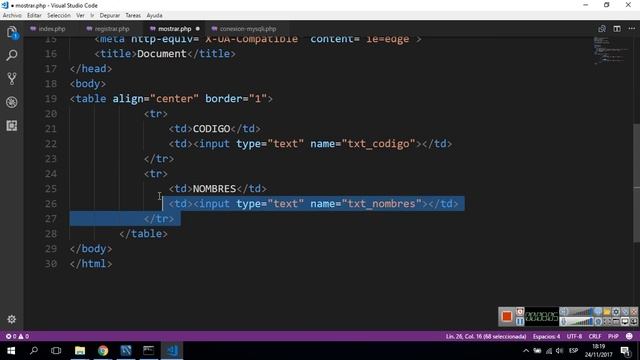Change the CRLF line ending setting
Viewport: 640px width, 360px height.
pyautogui.click(x=595, y=336)
